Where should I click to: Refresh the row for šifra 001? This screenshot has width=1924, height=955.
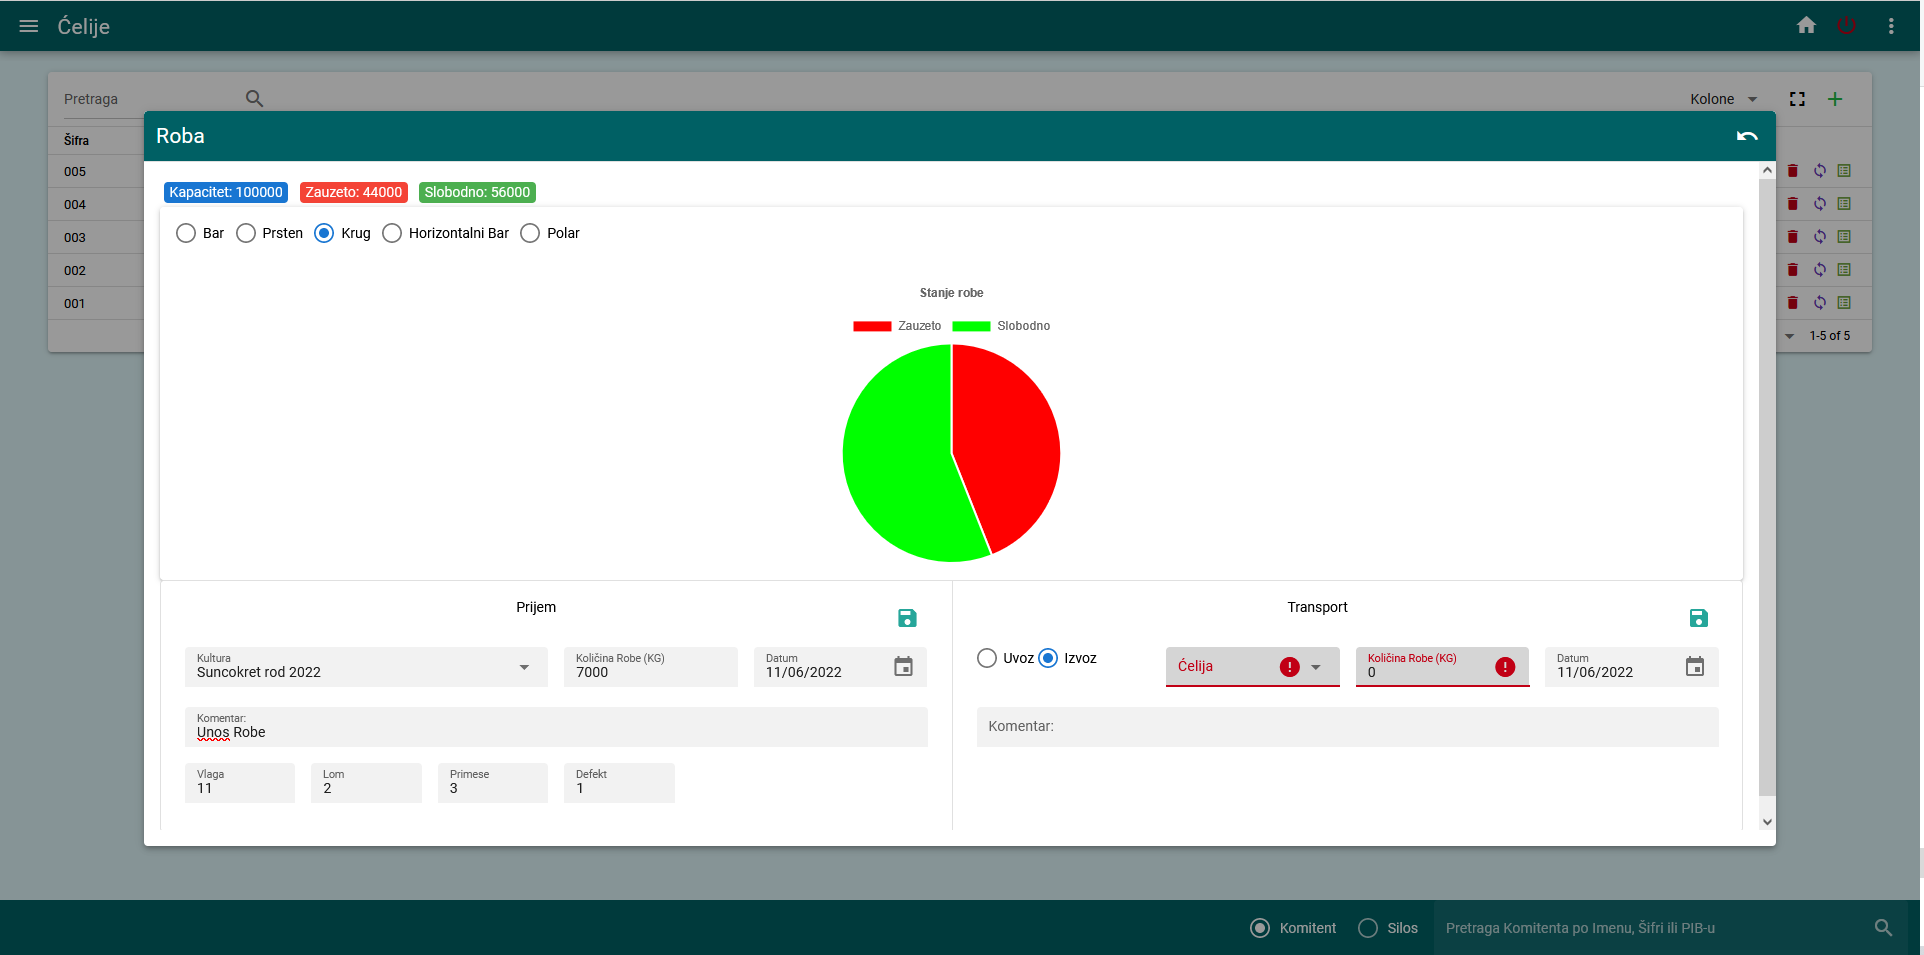click(1820, 303)
